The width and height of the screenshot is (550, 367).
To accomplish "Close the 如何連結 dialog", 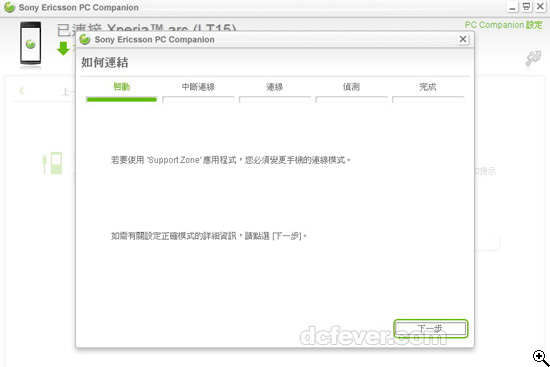I will [x=463, y=39].
